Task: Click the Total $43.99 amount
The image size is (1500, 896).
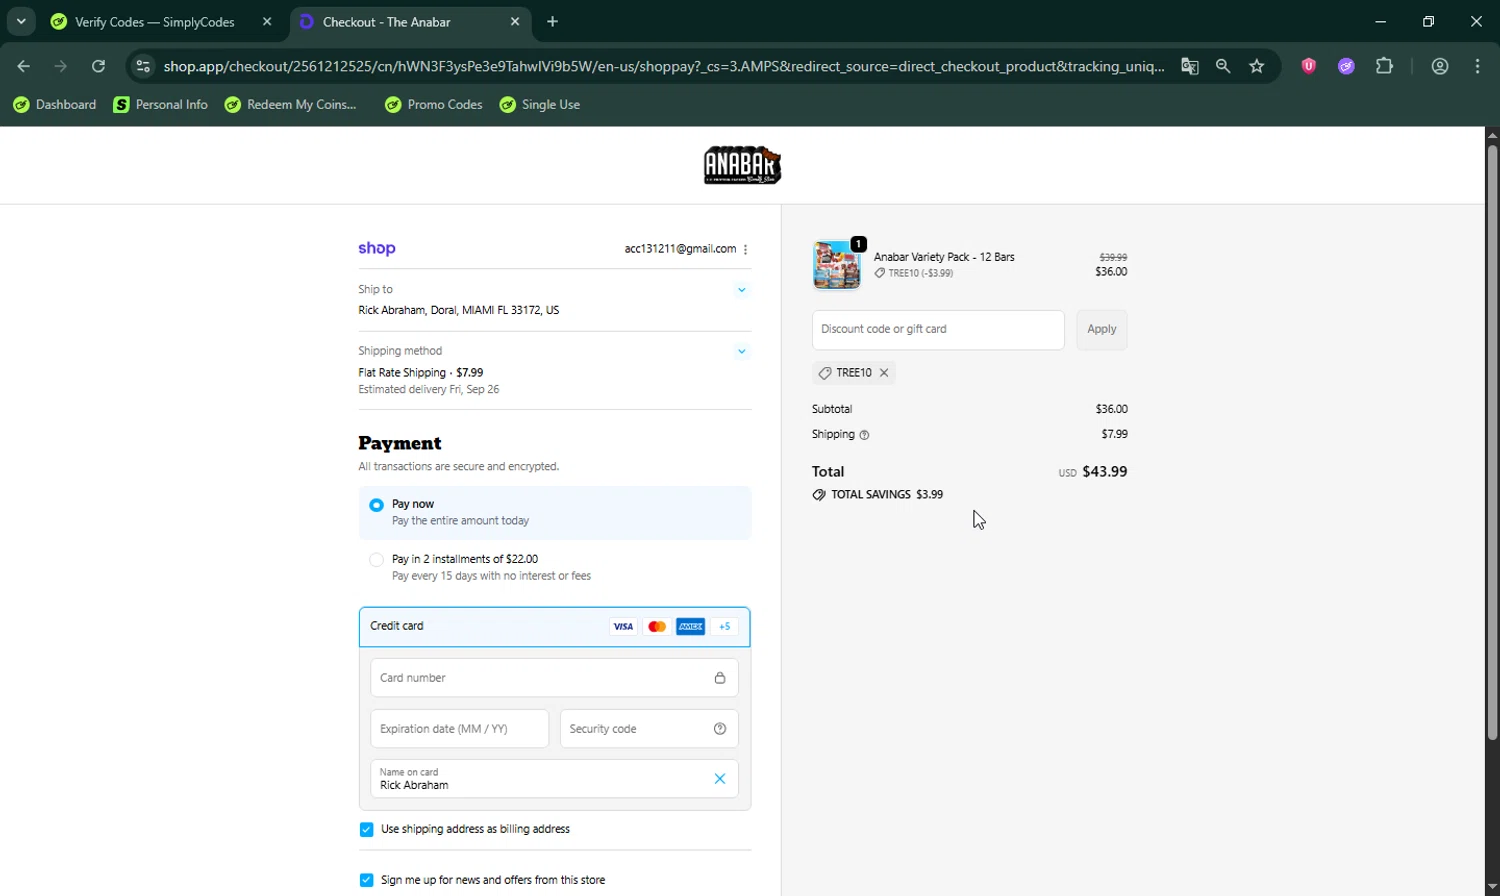Action: pyautogui.click(x=1105, y=472)
